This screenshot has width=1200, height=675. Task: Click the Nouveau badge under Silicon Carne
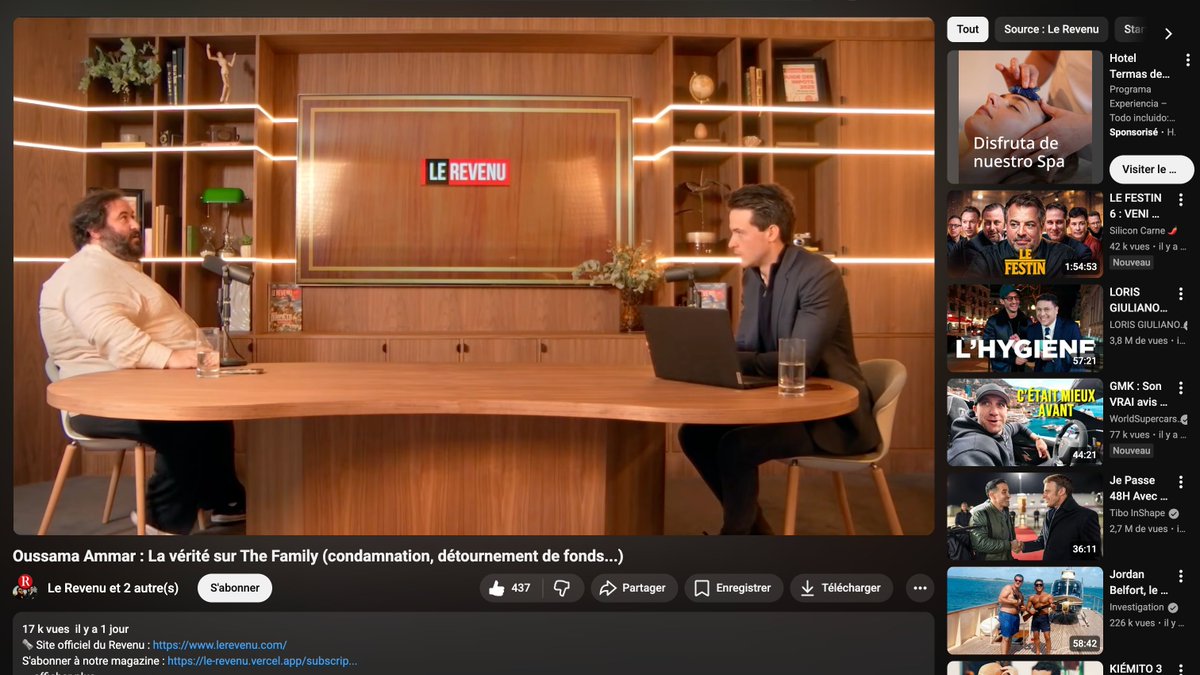point(1131,262)
